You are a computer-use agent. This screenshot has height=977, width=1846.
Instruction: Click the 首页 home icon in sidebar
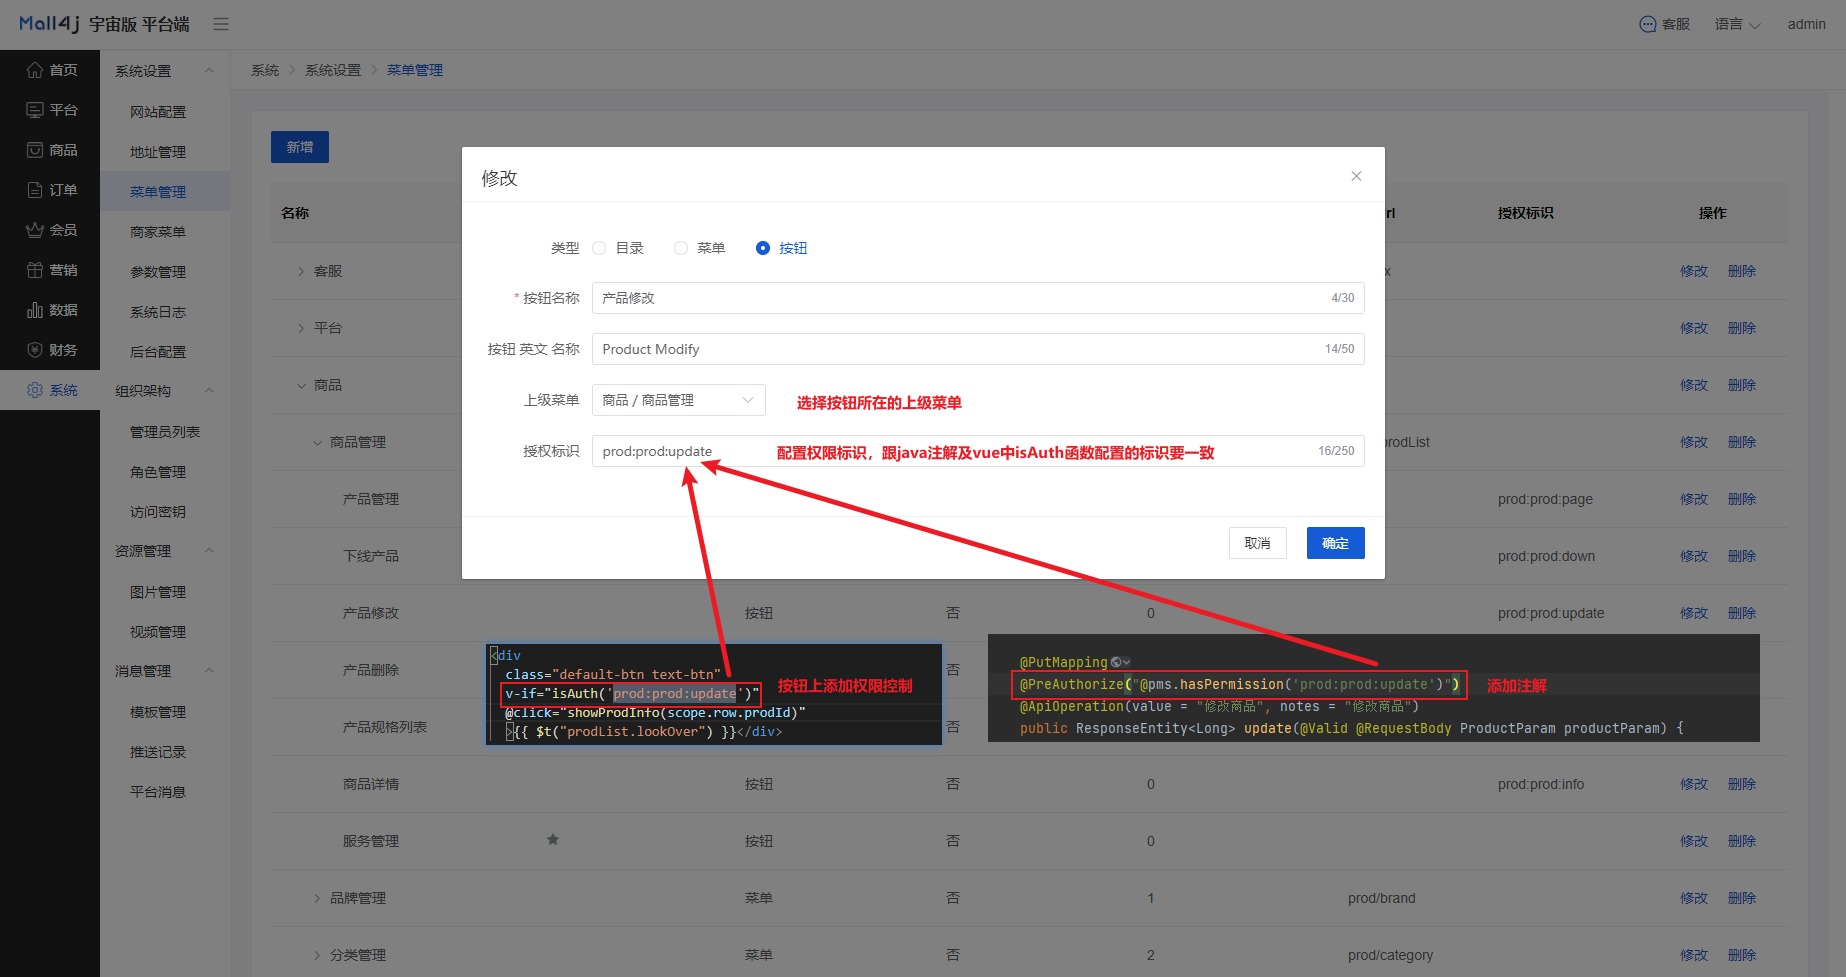[35, 70]
